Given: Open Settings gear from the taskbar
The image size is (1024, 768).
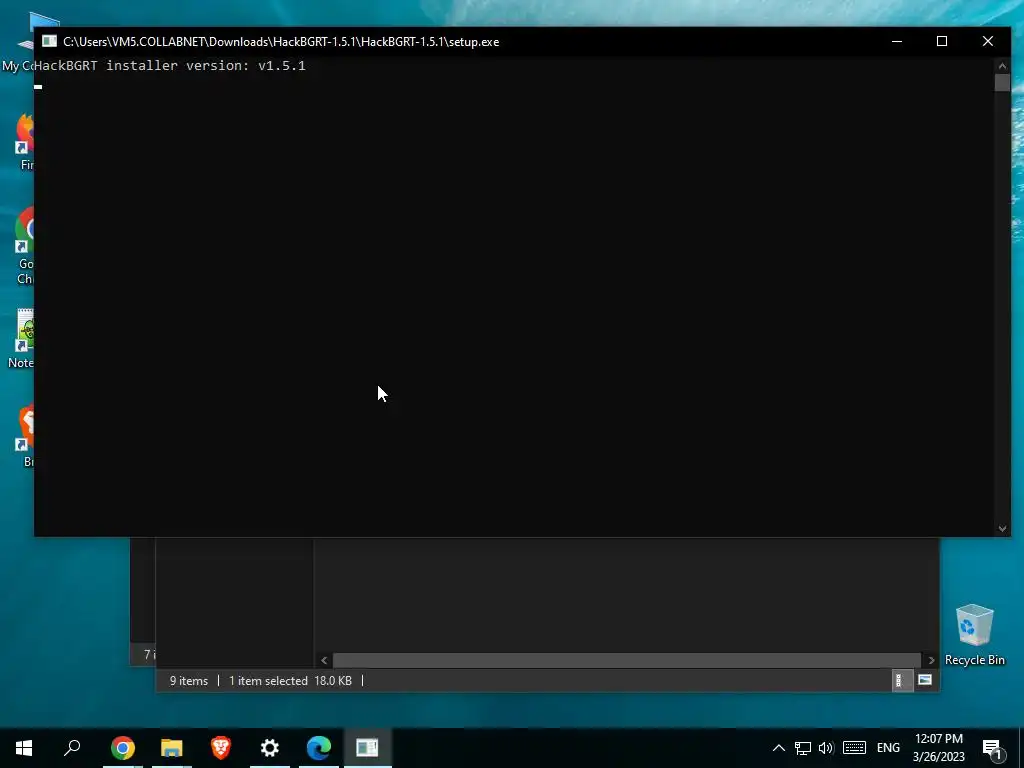Looking at the screenshot, I should click(x=270, y=748).
